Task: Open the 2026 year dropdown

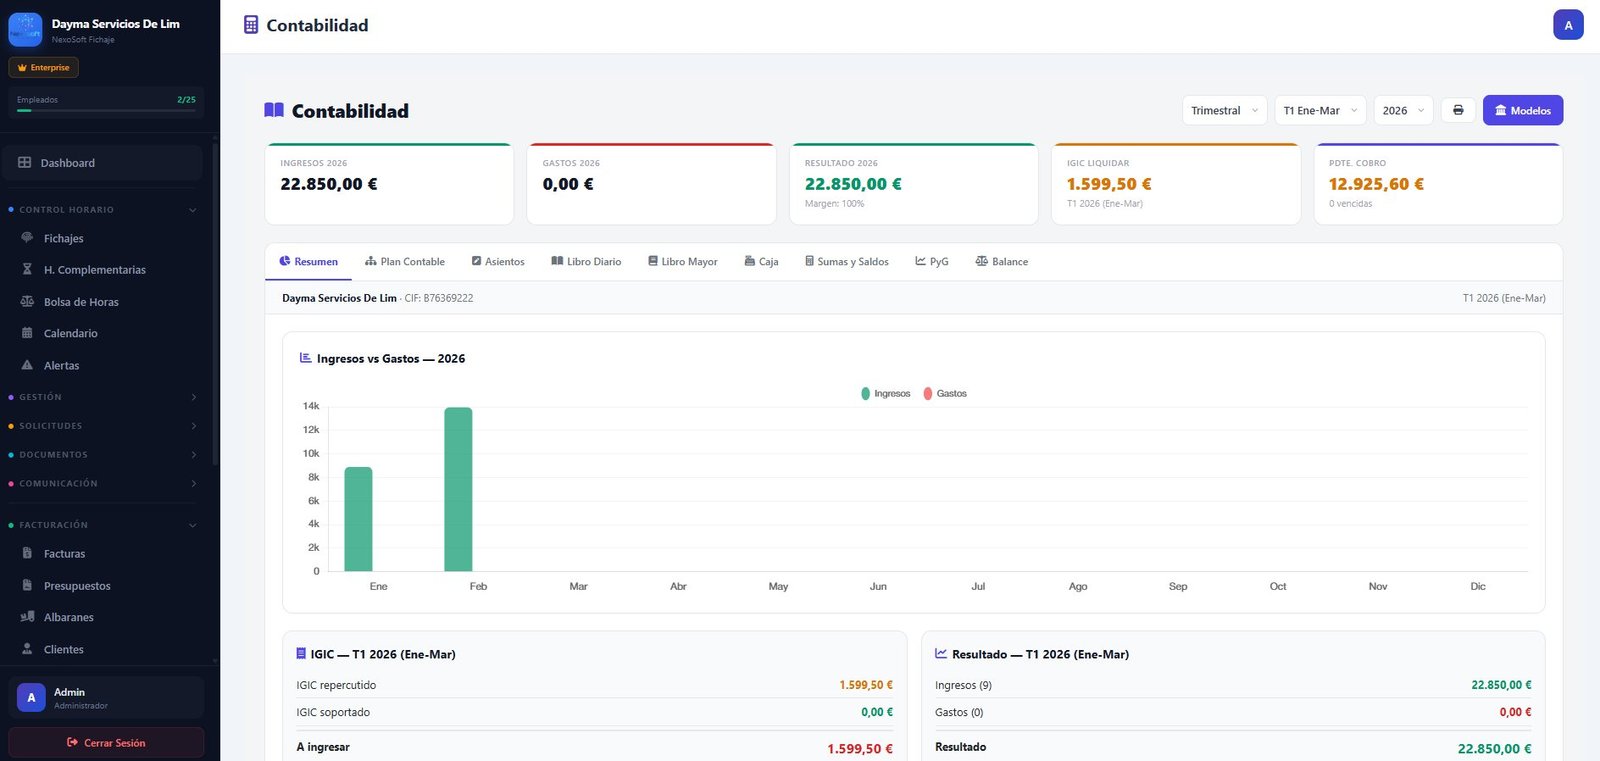Action: (x=1403, y=110)
